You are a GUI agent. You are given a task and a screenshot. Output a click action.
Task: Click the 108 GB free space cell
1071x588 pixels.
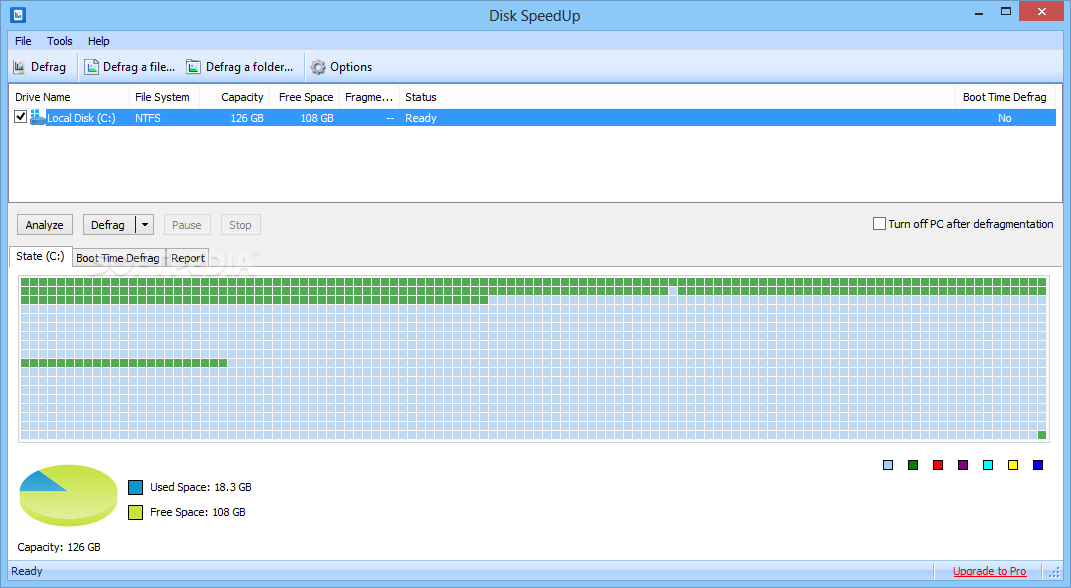point(317,118)
